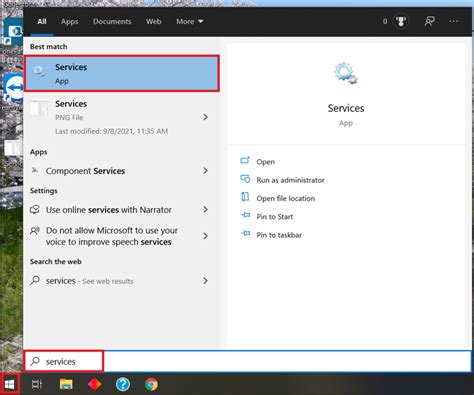Viewport: 474px width, 395px height.
Task: Expand the More filter dropdown
Action: tap(190, 21)
